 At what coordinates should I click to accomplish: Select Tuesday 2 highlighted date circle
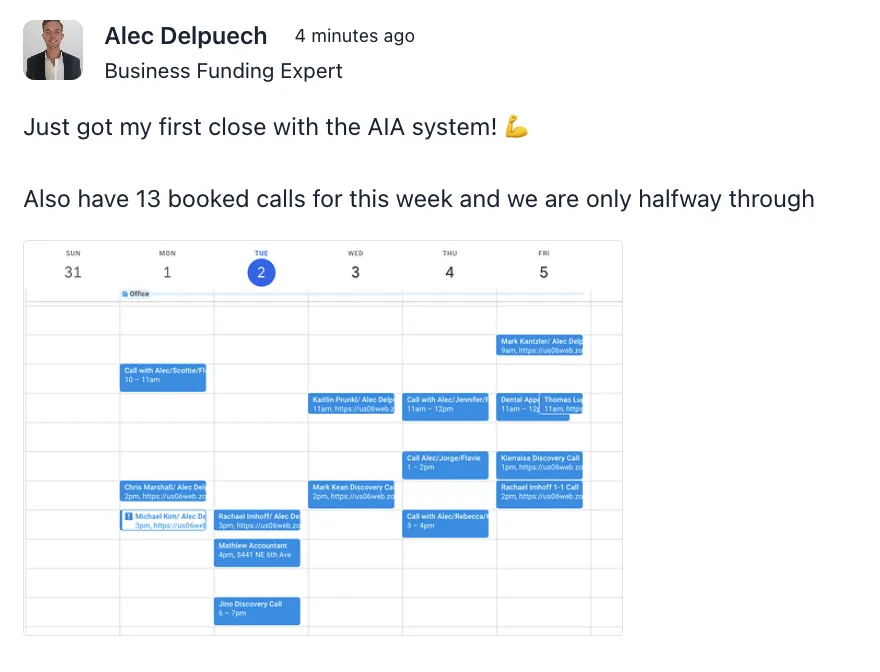coord(261,272)
